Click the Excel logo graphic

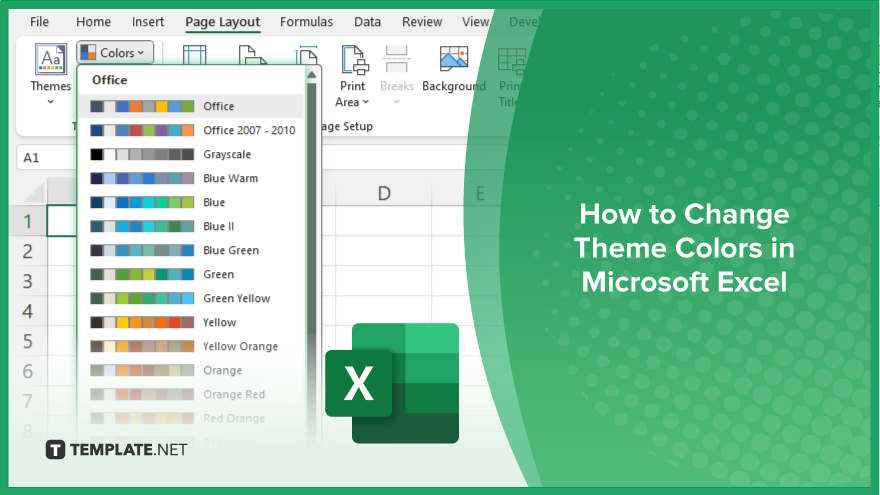pos(392,383)
